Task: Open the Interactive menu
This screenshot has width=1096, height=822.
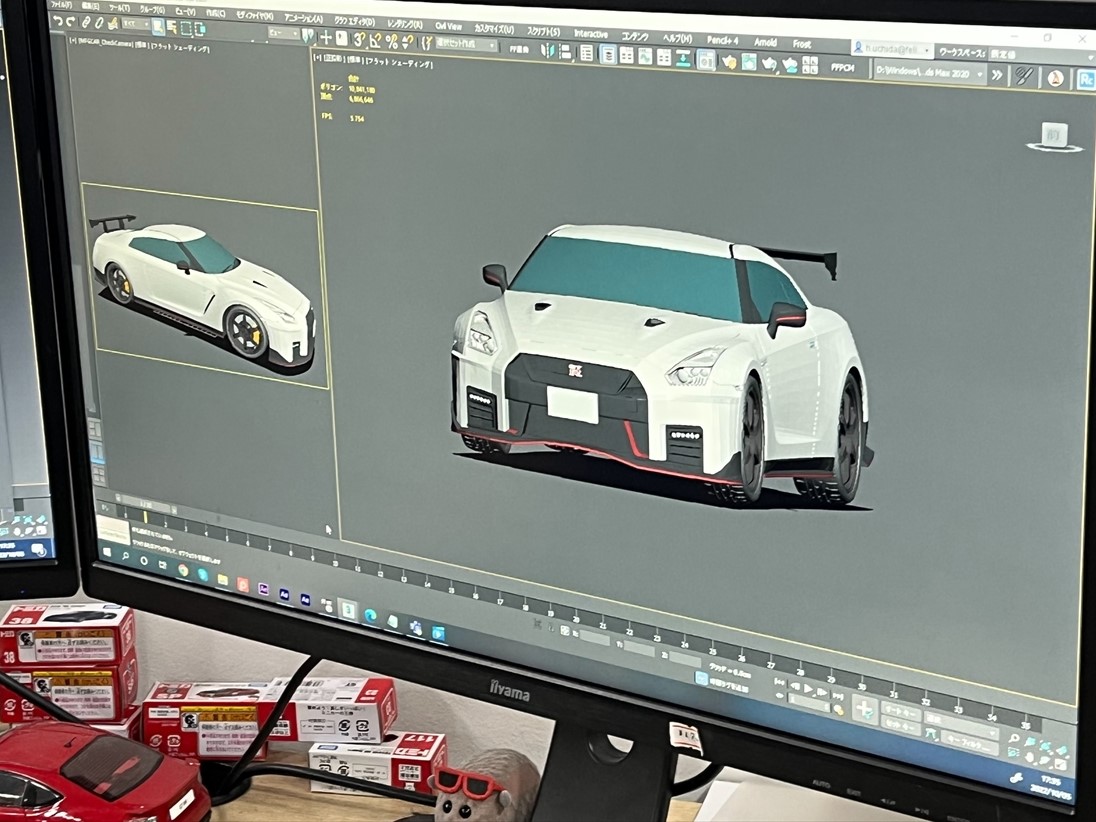Action: pyautogui.click(x=591, y=34)
